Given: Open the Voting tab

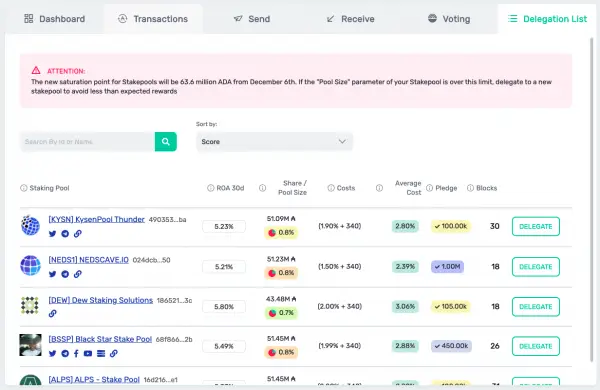Looking at the screenshot, I should 449,19.
